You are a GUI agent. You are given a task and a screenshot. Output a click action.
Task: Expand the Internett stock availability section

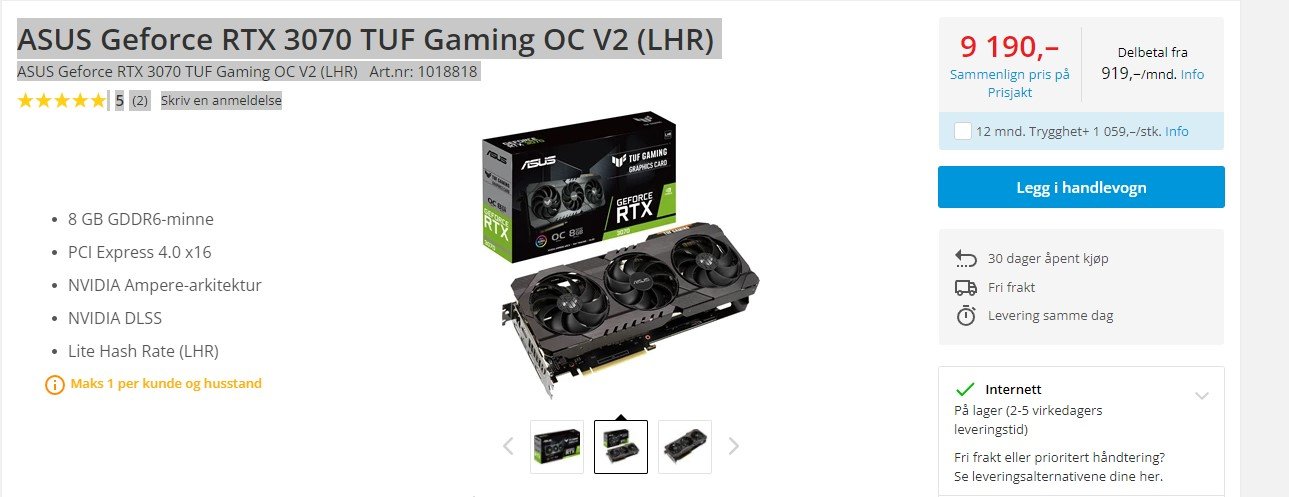1202,396
